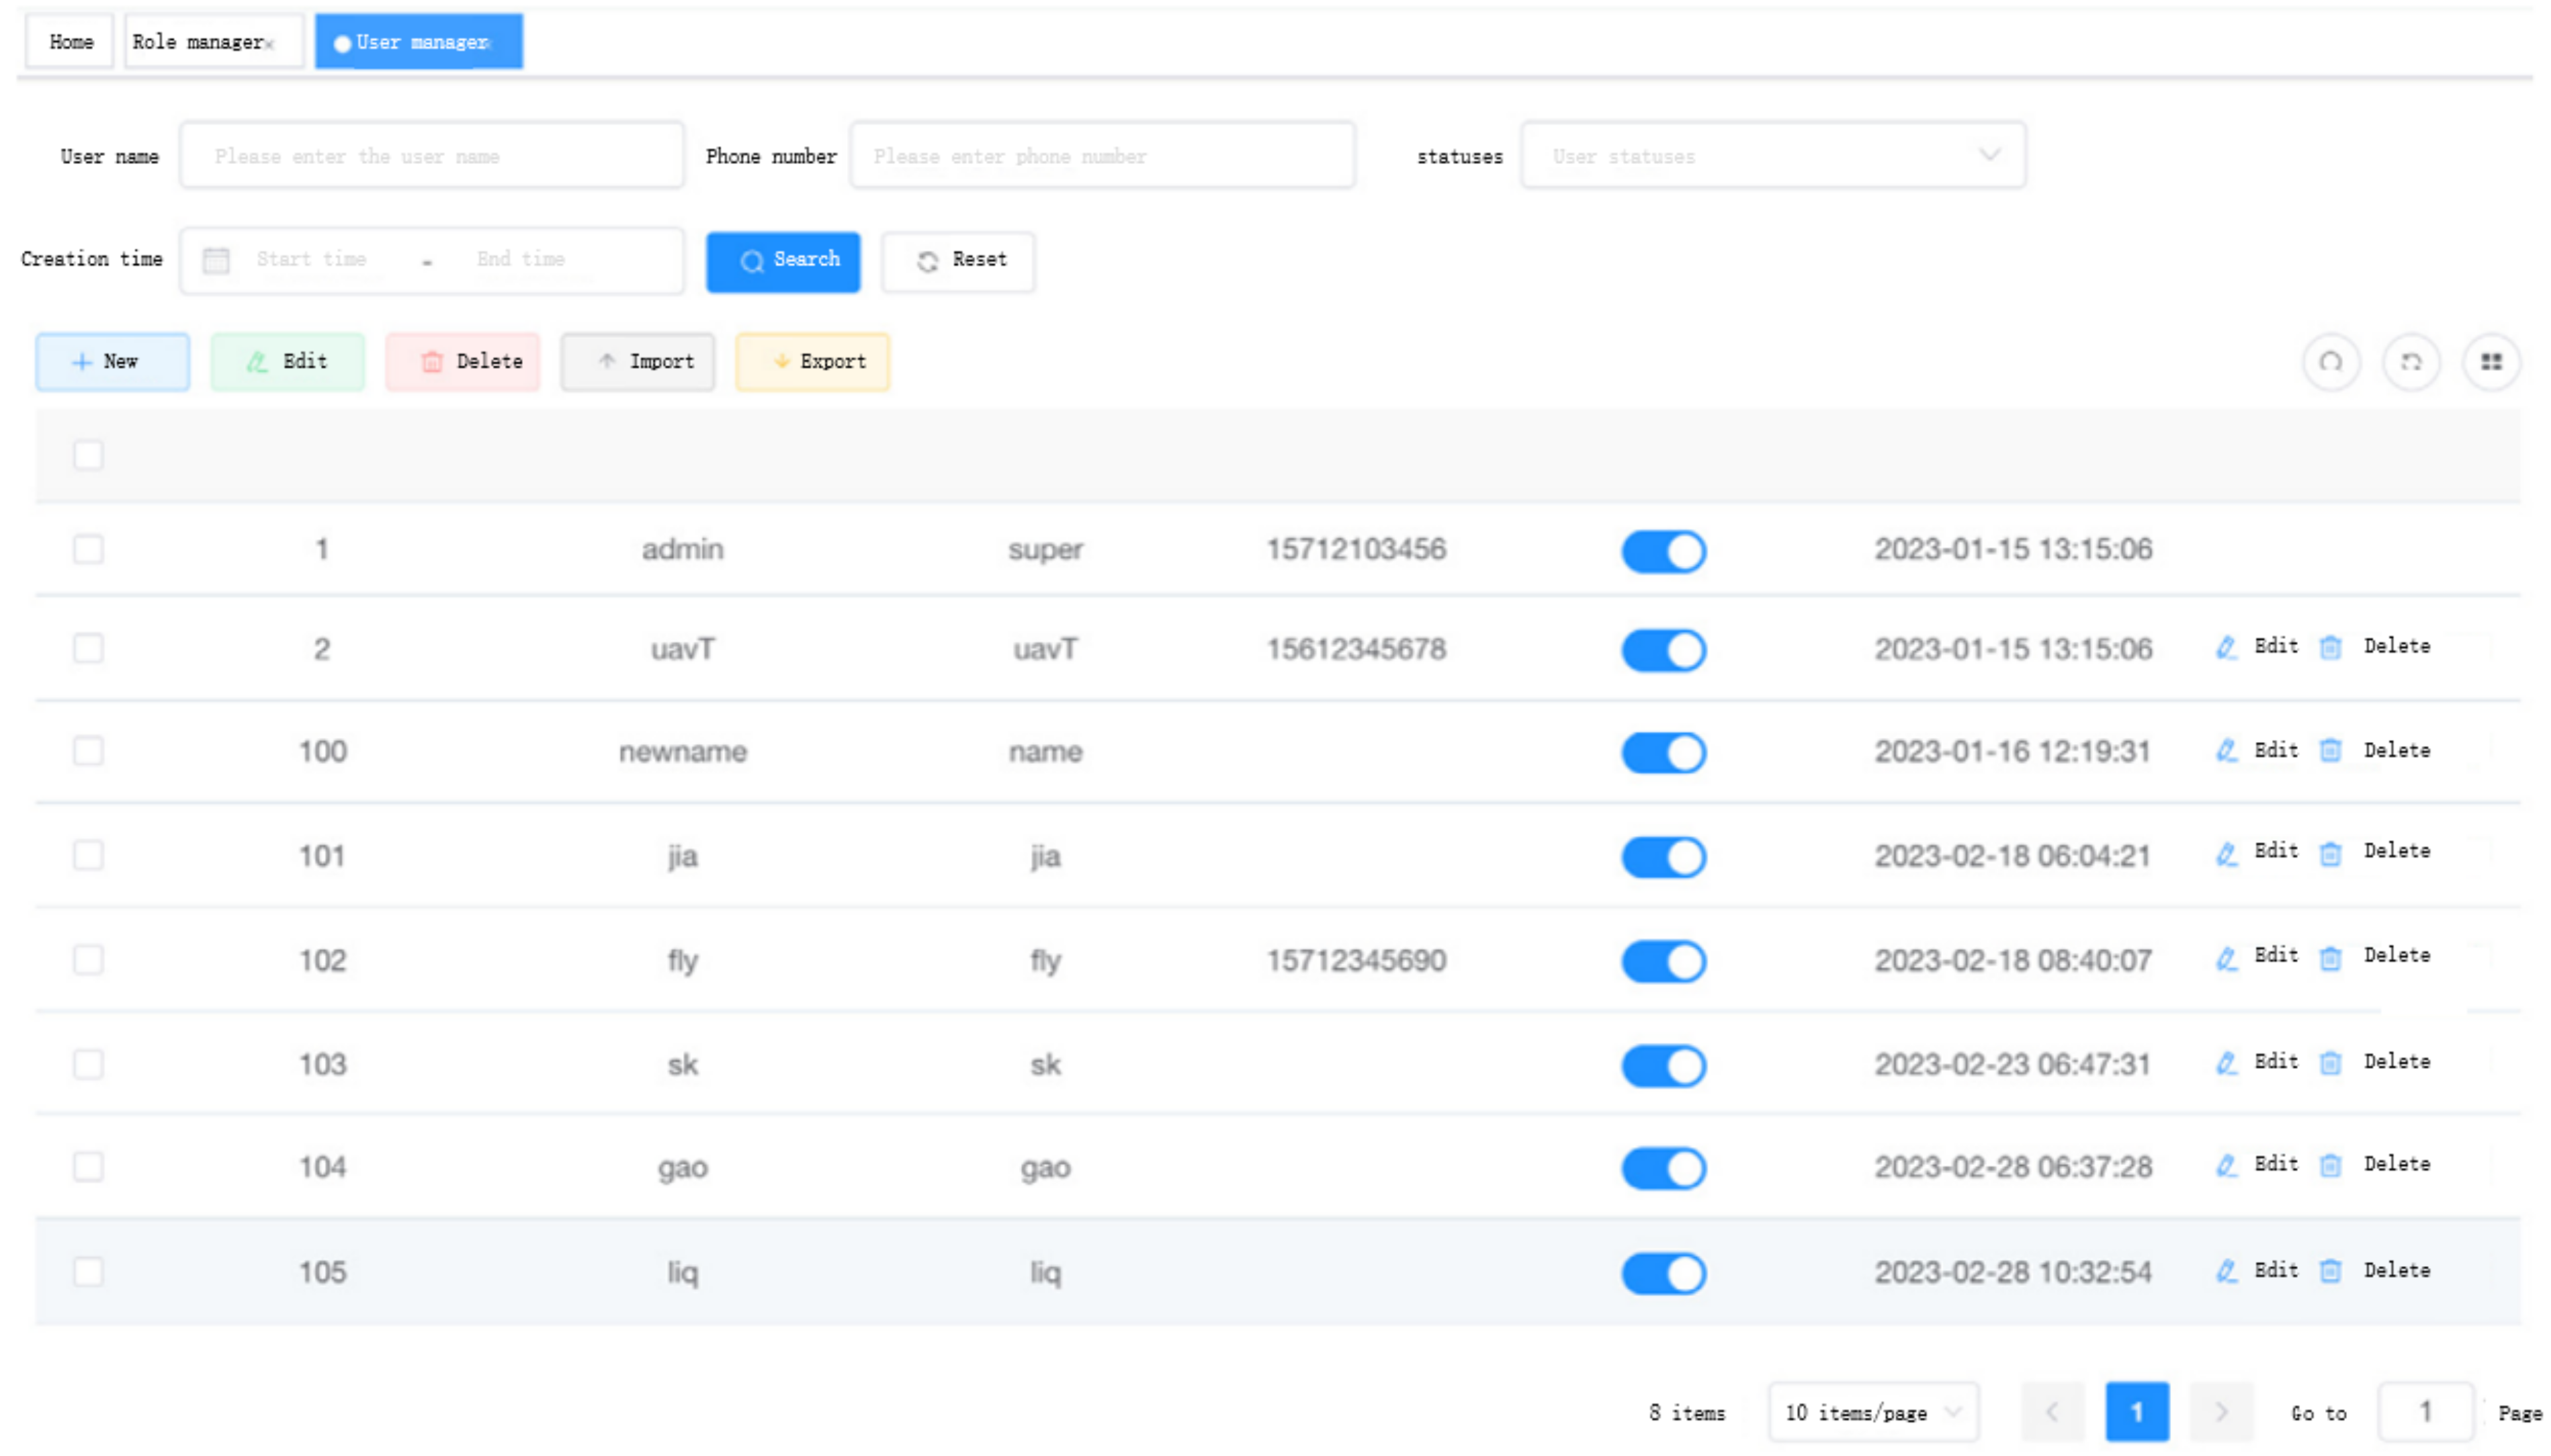Open the Home tab
The height and width of the screenshot is (1456, 2551).
[x=71, y=42]
